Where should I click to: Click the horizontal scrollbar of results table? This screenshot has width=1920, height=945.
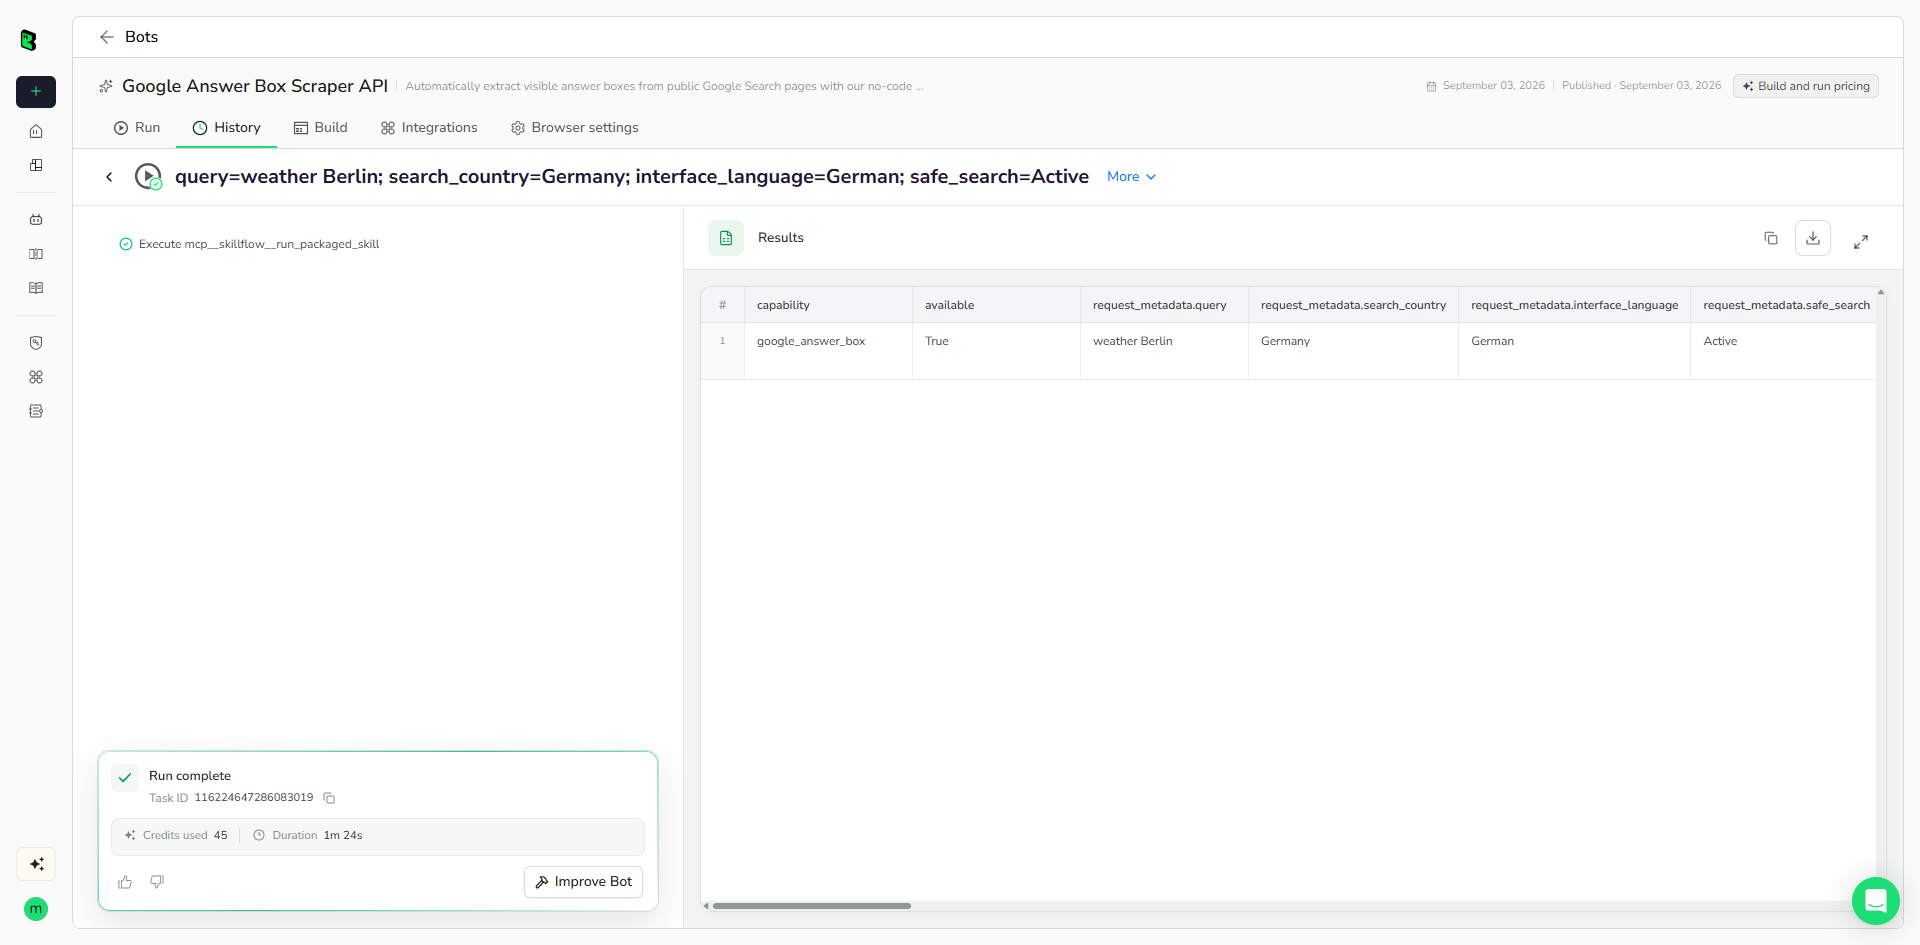click(x=811, y=906)
